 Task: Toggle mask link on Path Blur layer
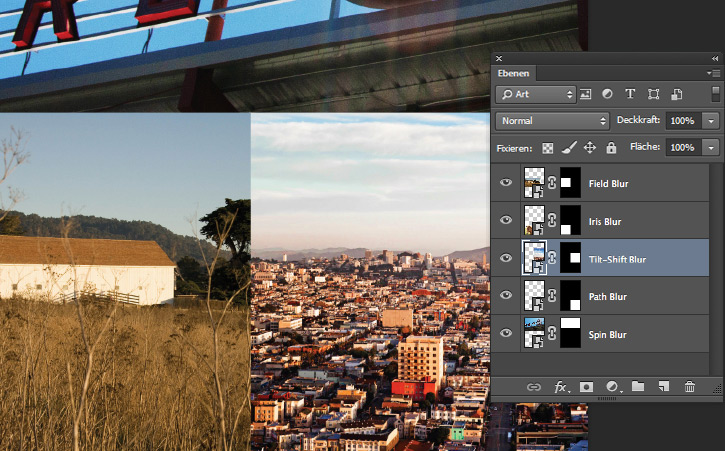point(552,296)
